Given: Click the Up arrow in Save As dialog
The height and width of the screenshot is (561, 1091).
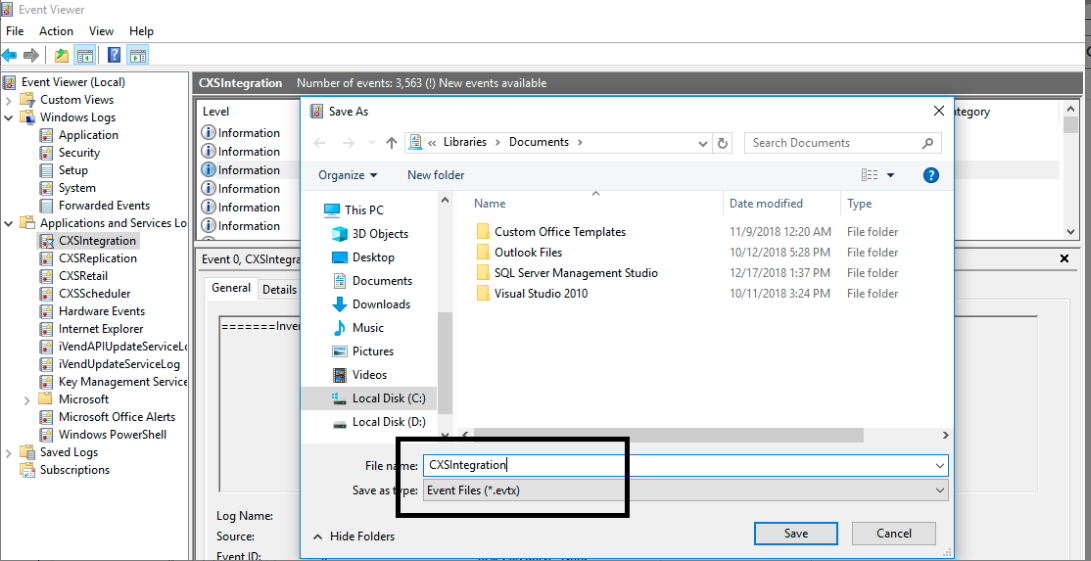Looking at the screenshot, I should 392,143.
